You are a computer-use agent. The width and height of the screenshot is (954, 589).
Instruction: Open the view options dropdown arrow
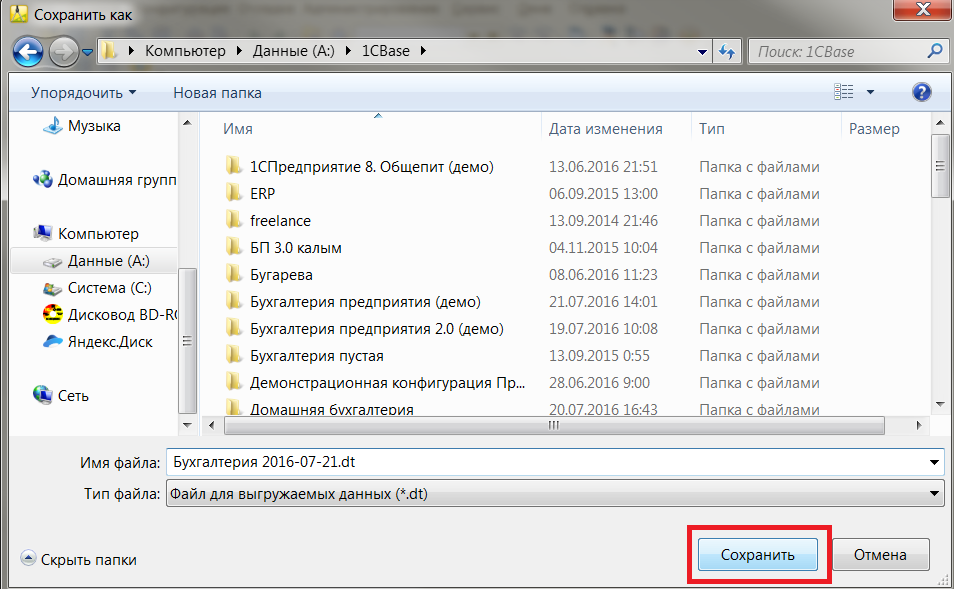(870, 92)
